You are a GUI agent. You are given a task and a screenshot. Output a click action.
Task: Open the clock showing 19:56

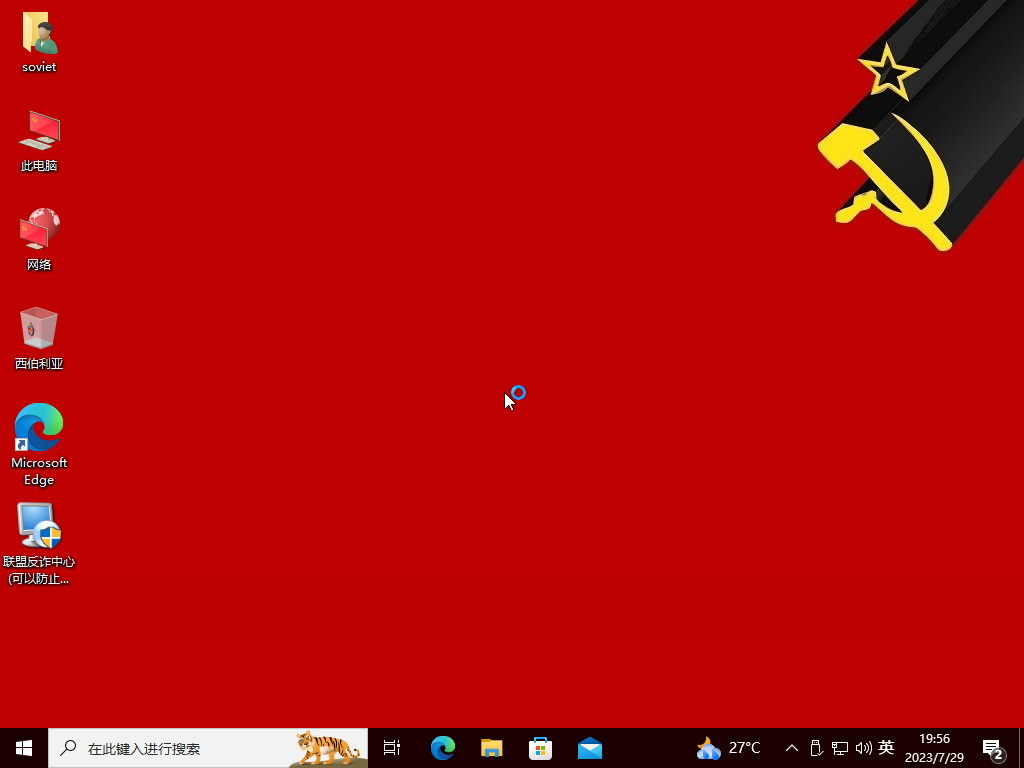(934, 748)
